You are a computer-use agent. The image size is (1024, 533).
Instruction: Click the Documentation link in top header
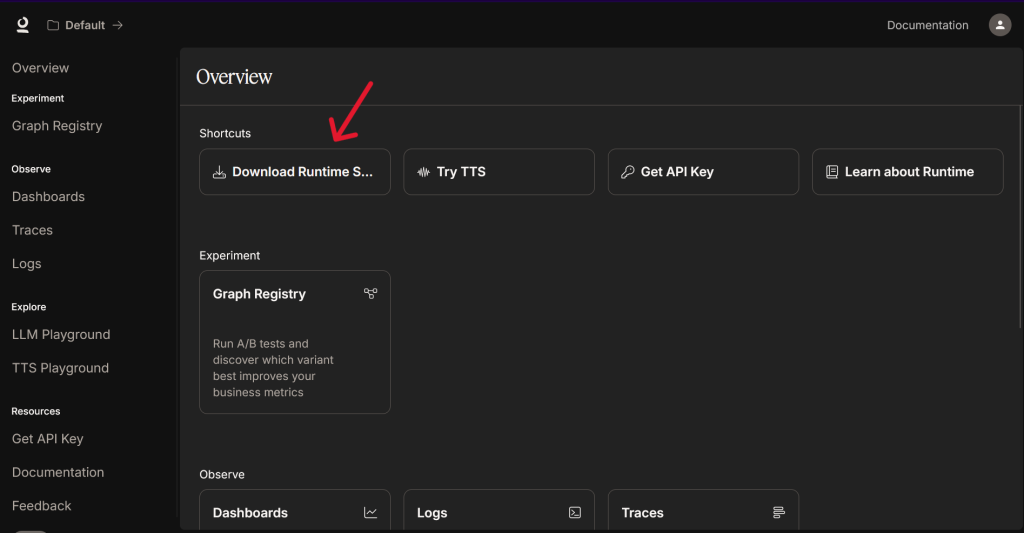pyautogui.click(x=927, y=25)
